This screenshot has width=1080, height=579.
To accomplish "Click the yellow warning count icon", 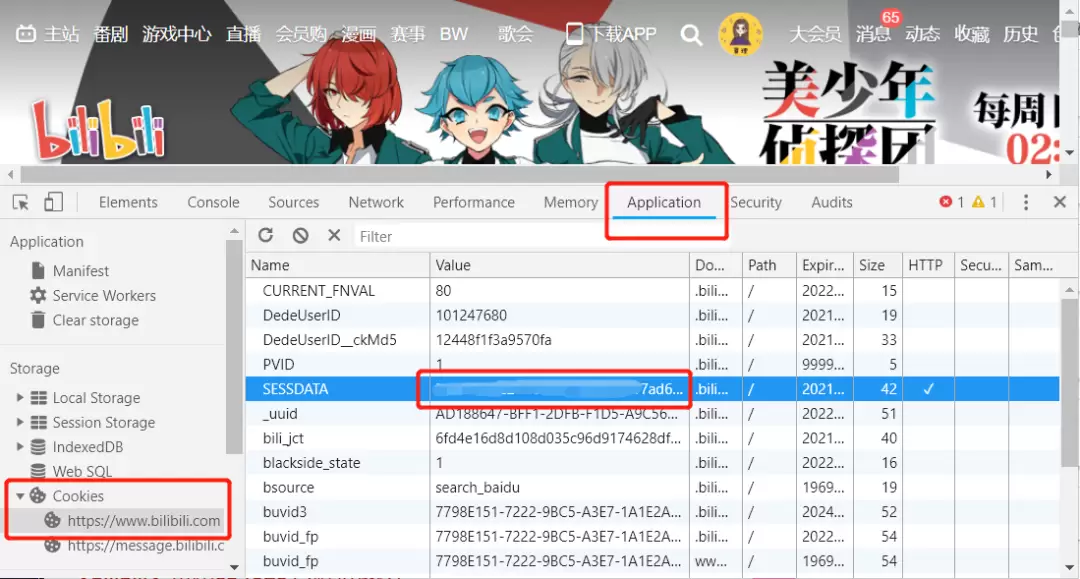I will [978, 202].
